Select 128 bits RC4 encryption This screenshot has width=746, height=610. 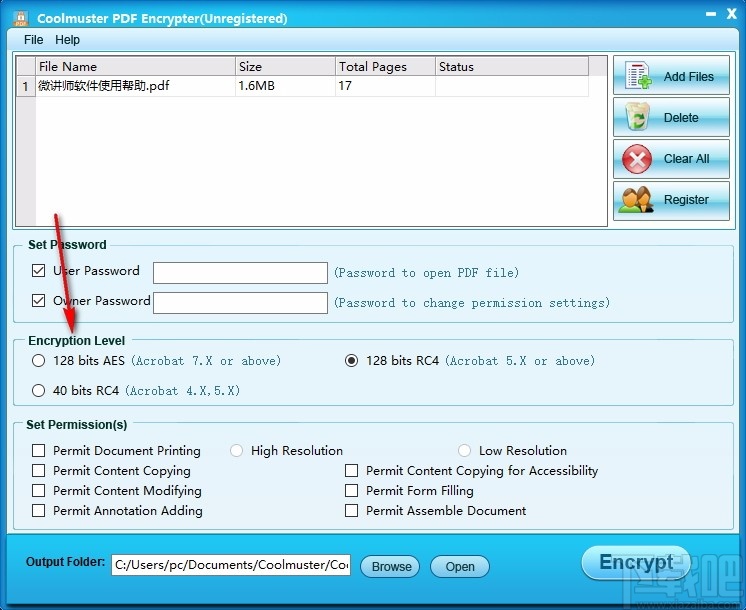coord(351,360)
